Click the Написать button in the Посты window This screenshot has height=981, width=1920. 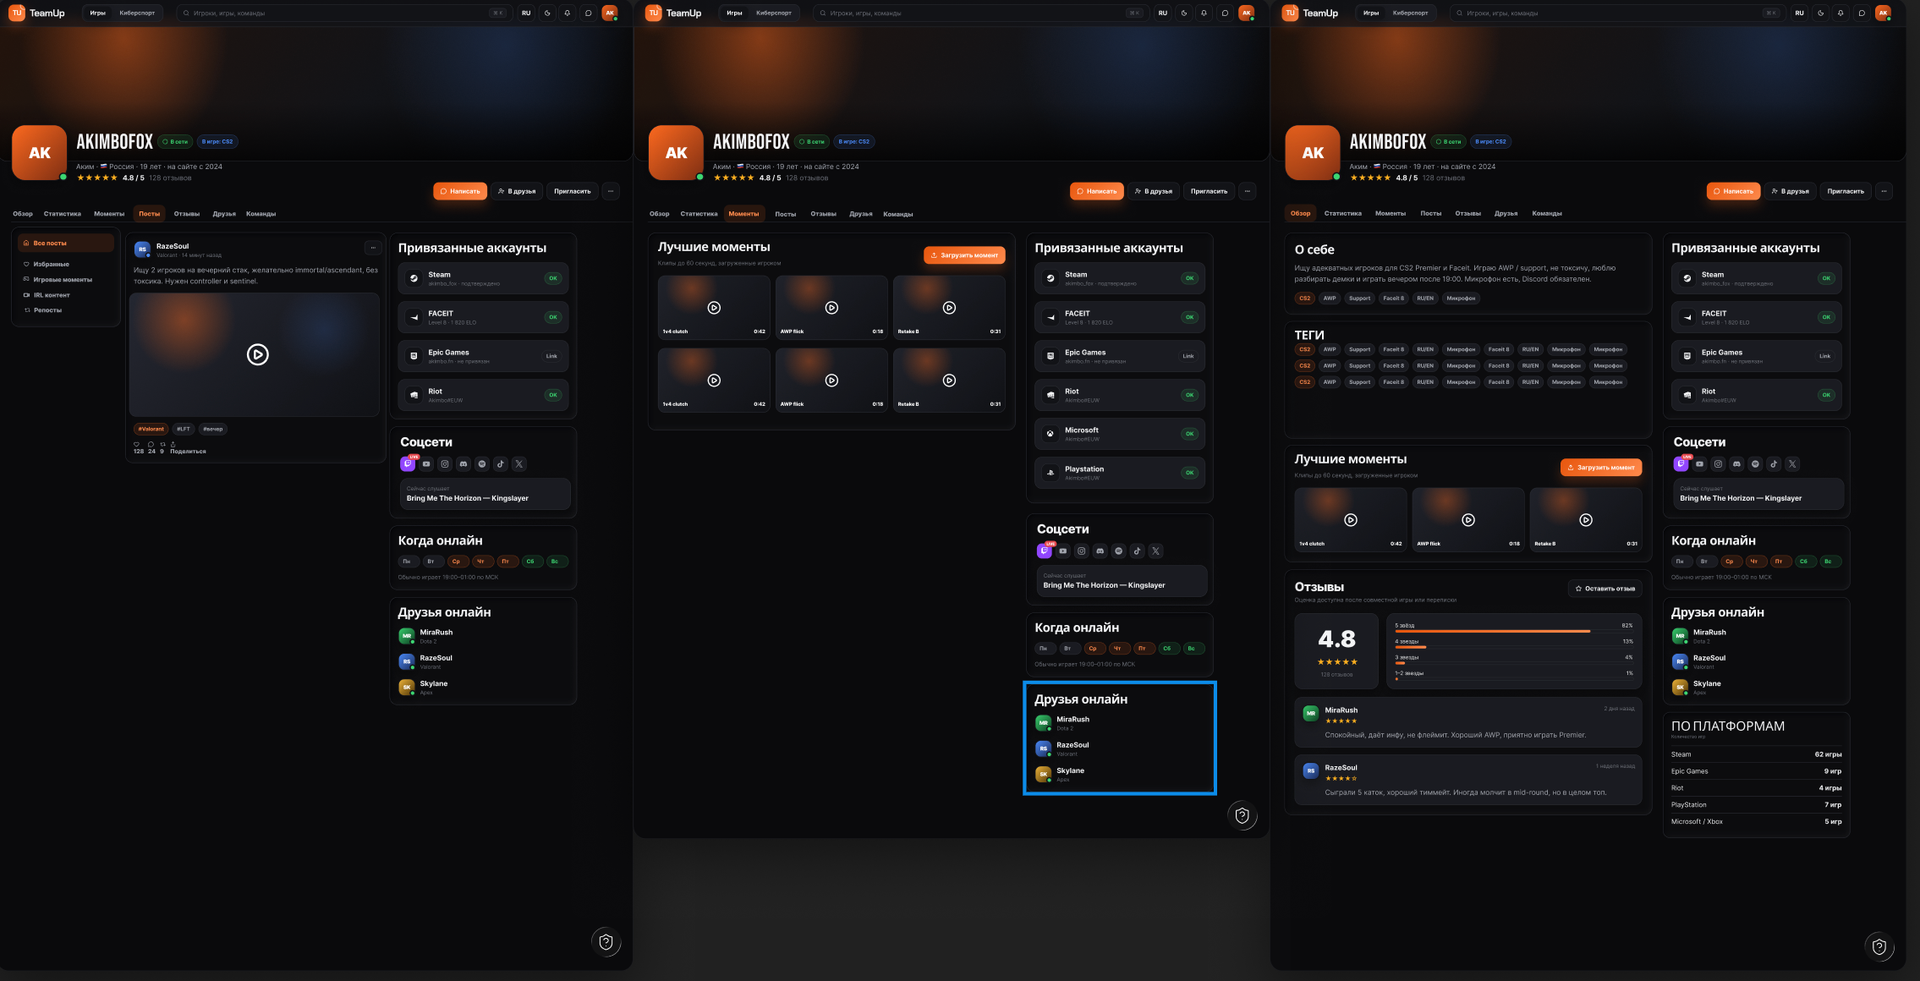pos(460,191)
